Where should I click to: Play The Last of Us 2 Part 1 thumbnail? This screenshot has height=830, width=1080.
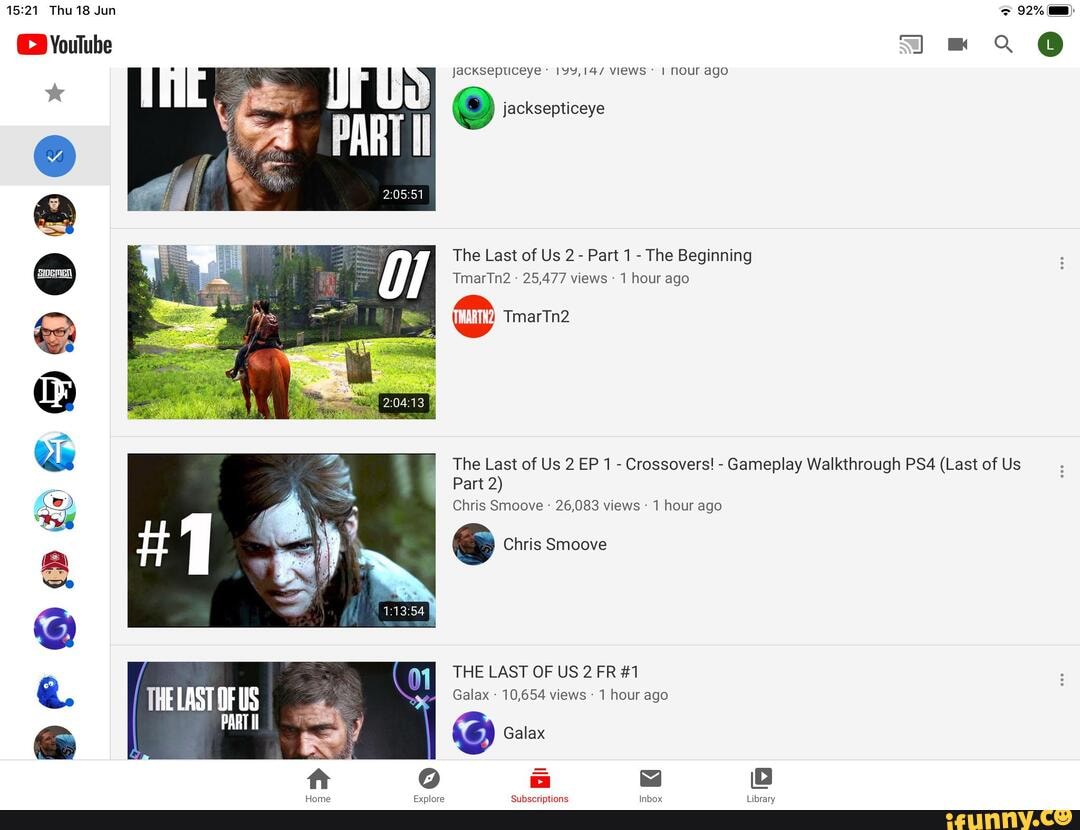(x=280, y=331)
